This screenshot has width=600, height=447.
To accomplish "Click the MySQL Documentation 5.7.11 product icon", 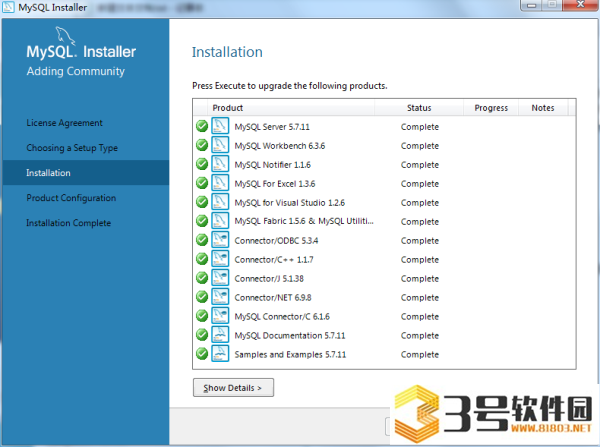I will pos(220,334).
